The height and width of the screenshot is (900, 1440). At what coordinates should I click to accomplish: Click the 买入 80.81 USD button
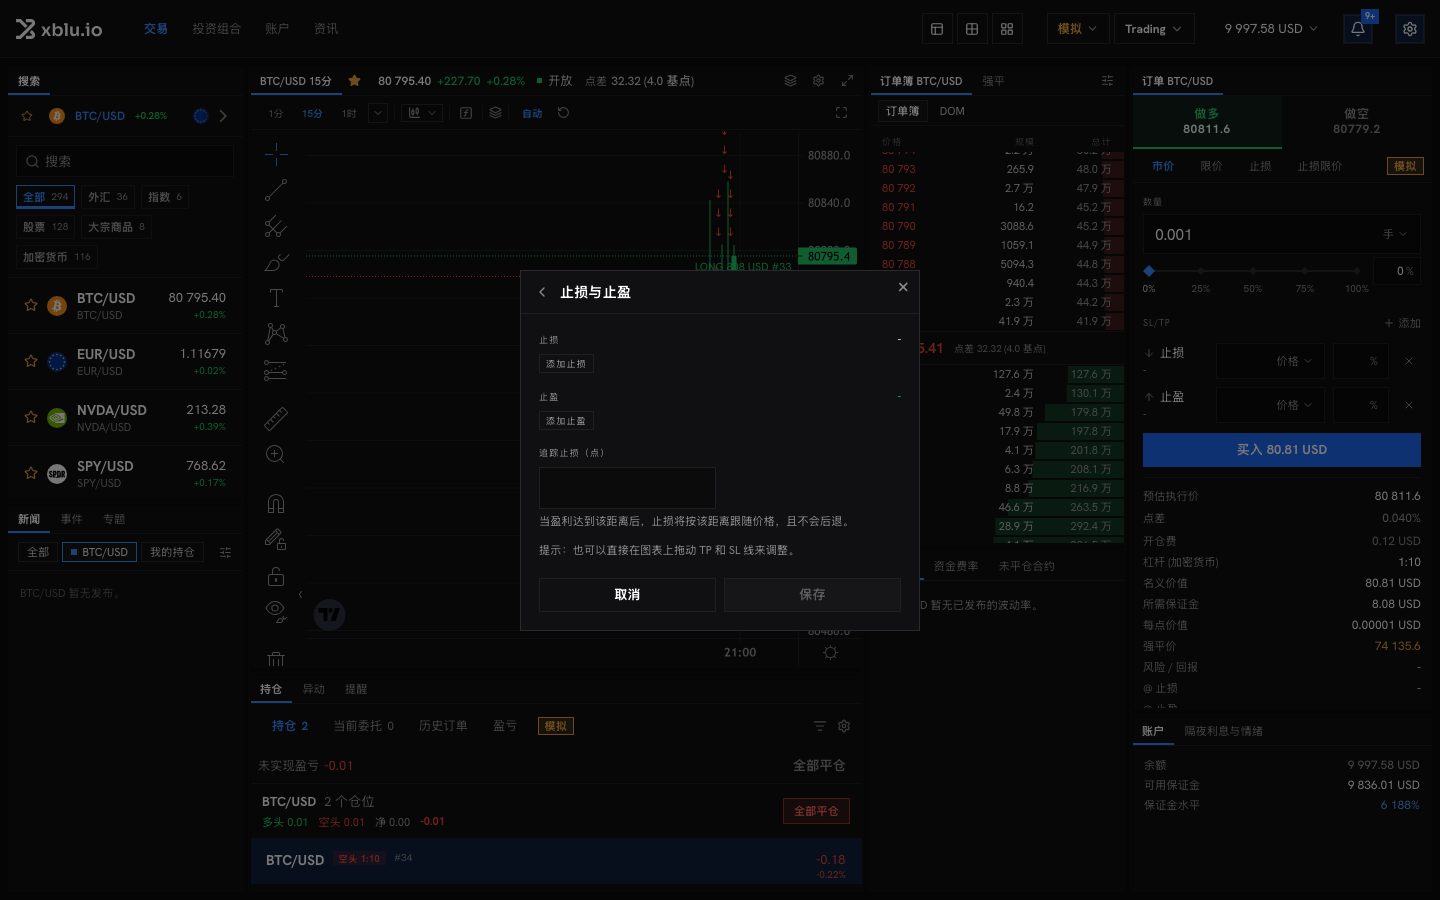point(1282,450)
